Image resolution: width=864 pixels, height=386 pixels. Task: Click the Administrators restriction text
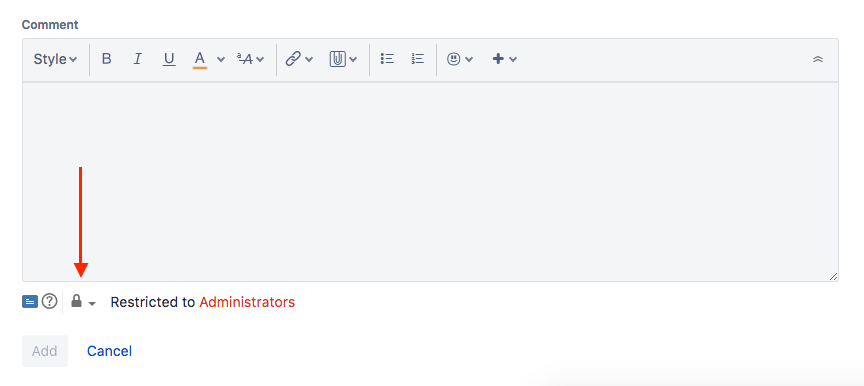coord(247,302)
